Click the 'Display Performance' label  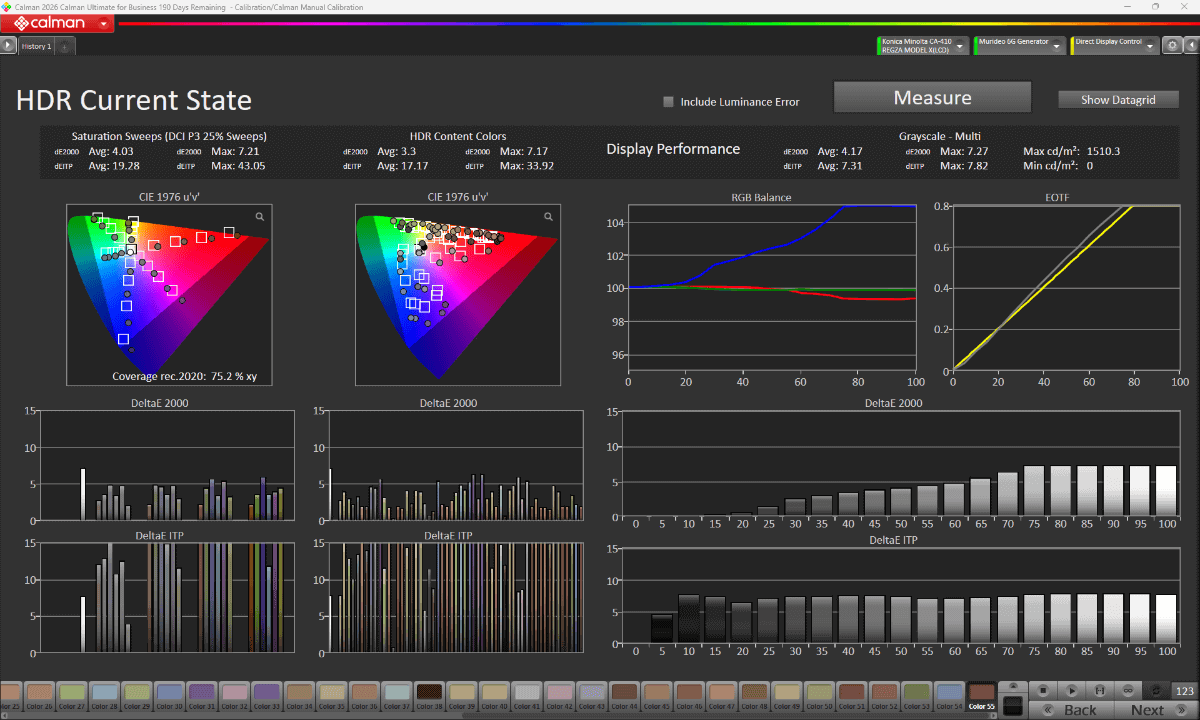pyautogui.click(x=673, y=149)
